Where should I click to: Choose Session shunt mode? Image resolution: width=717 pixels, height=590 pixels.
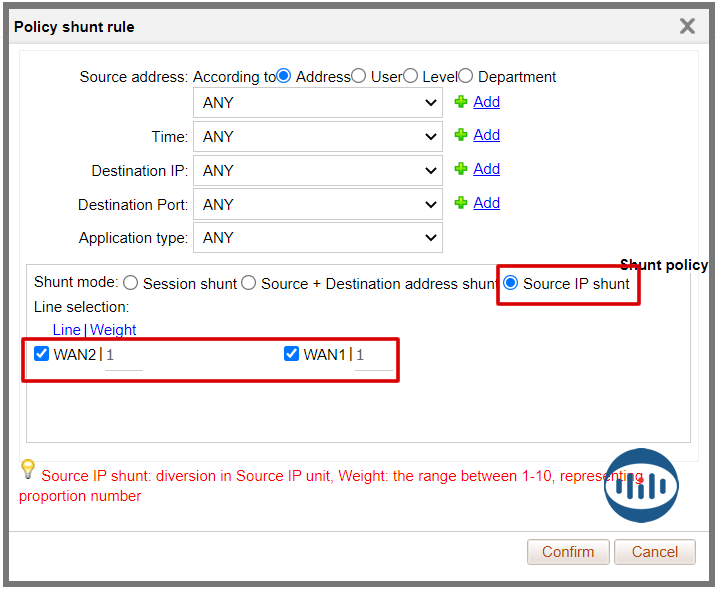click(131, 283)
